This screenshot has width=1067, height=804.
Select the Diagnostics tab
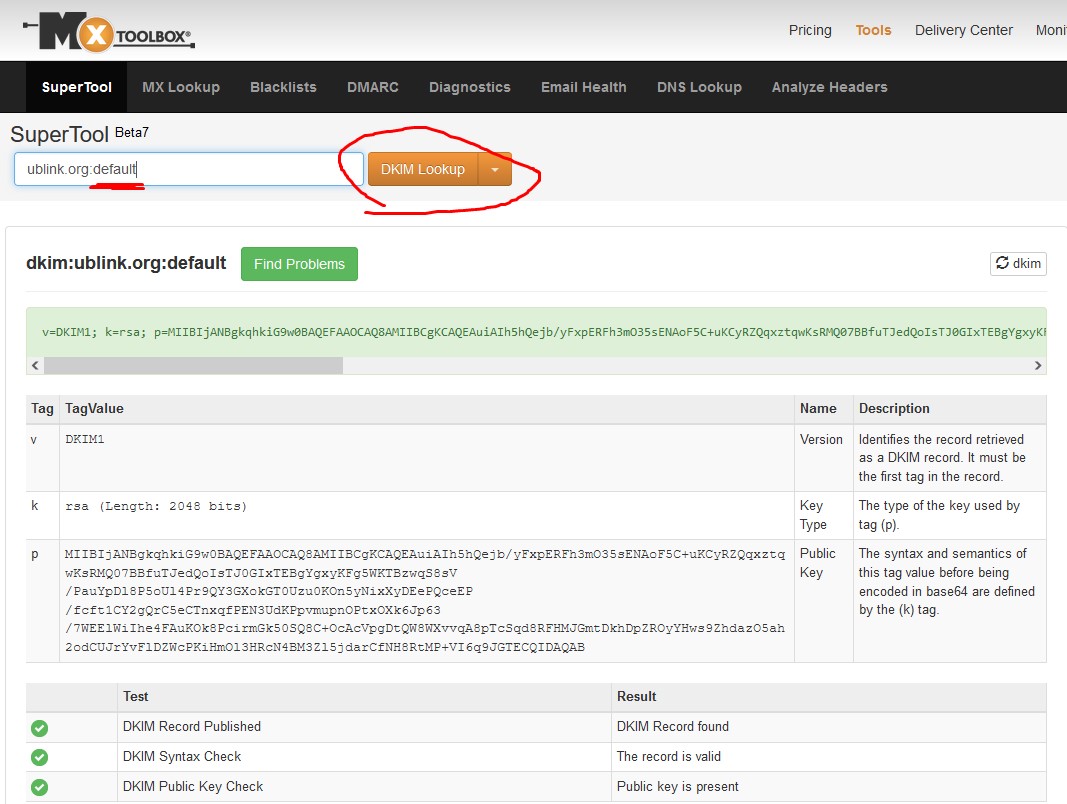point(470,87)
